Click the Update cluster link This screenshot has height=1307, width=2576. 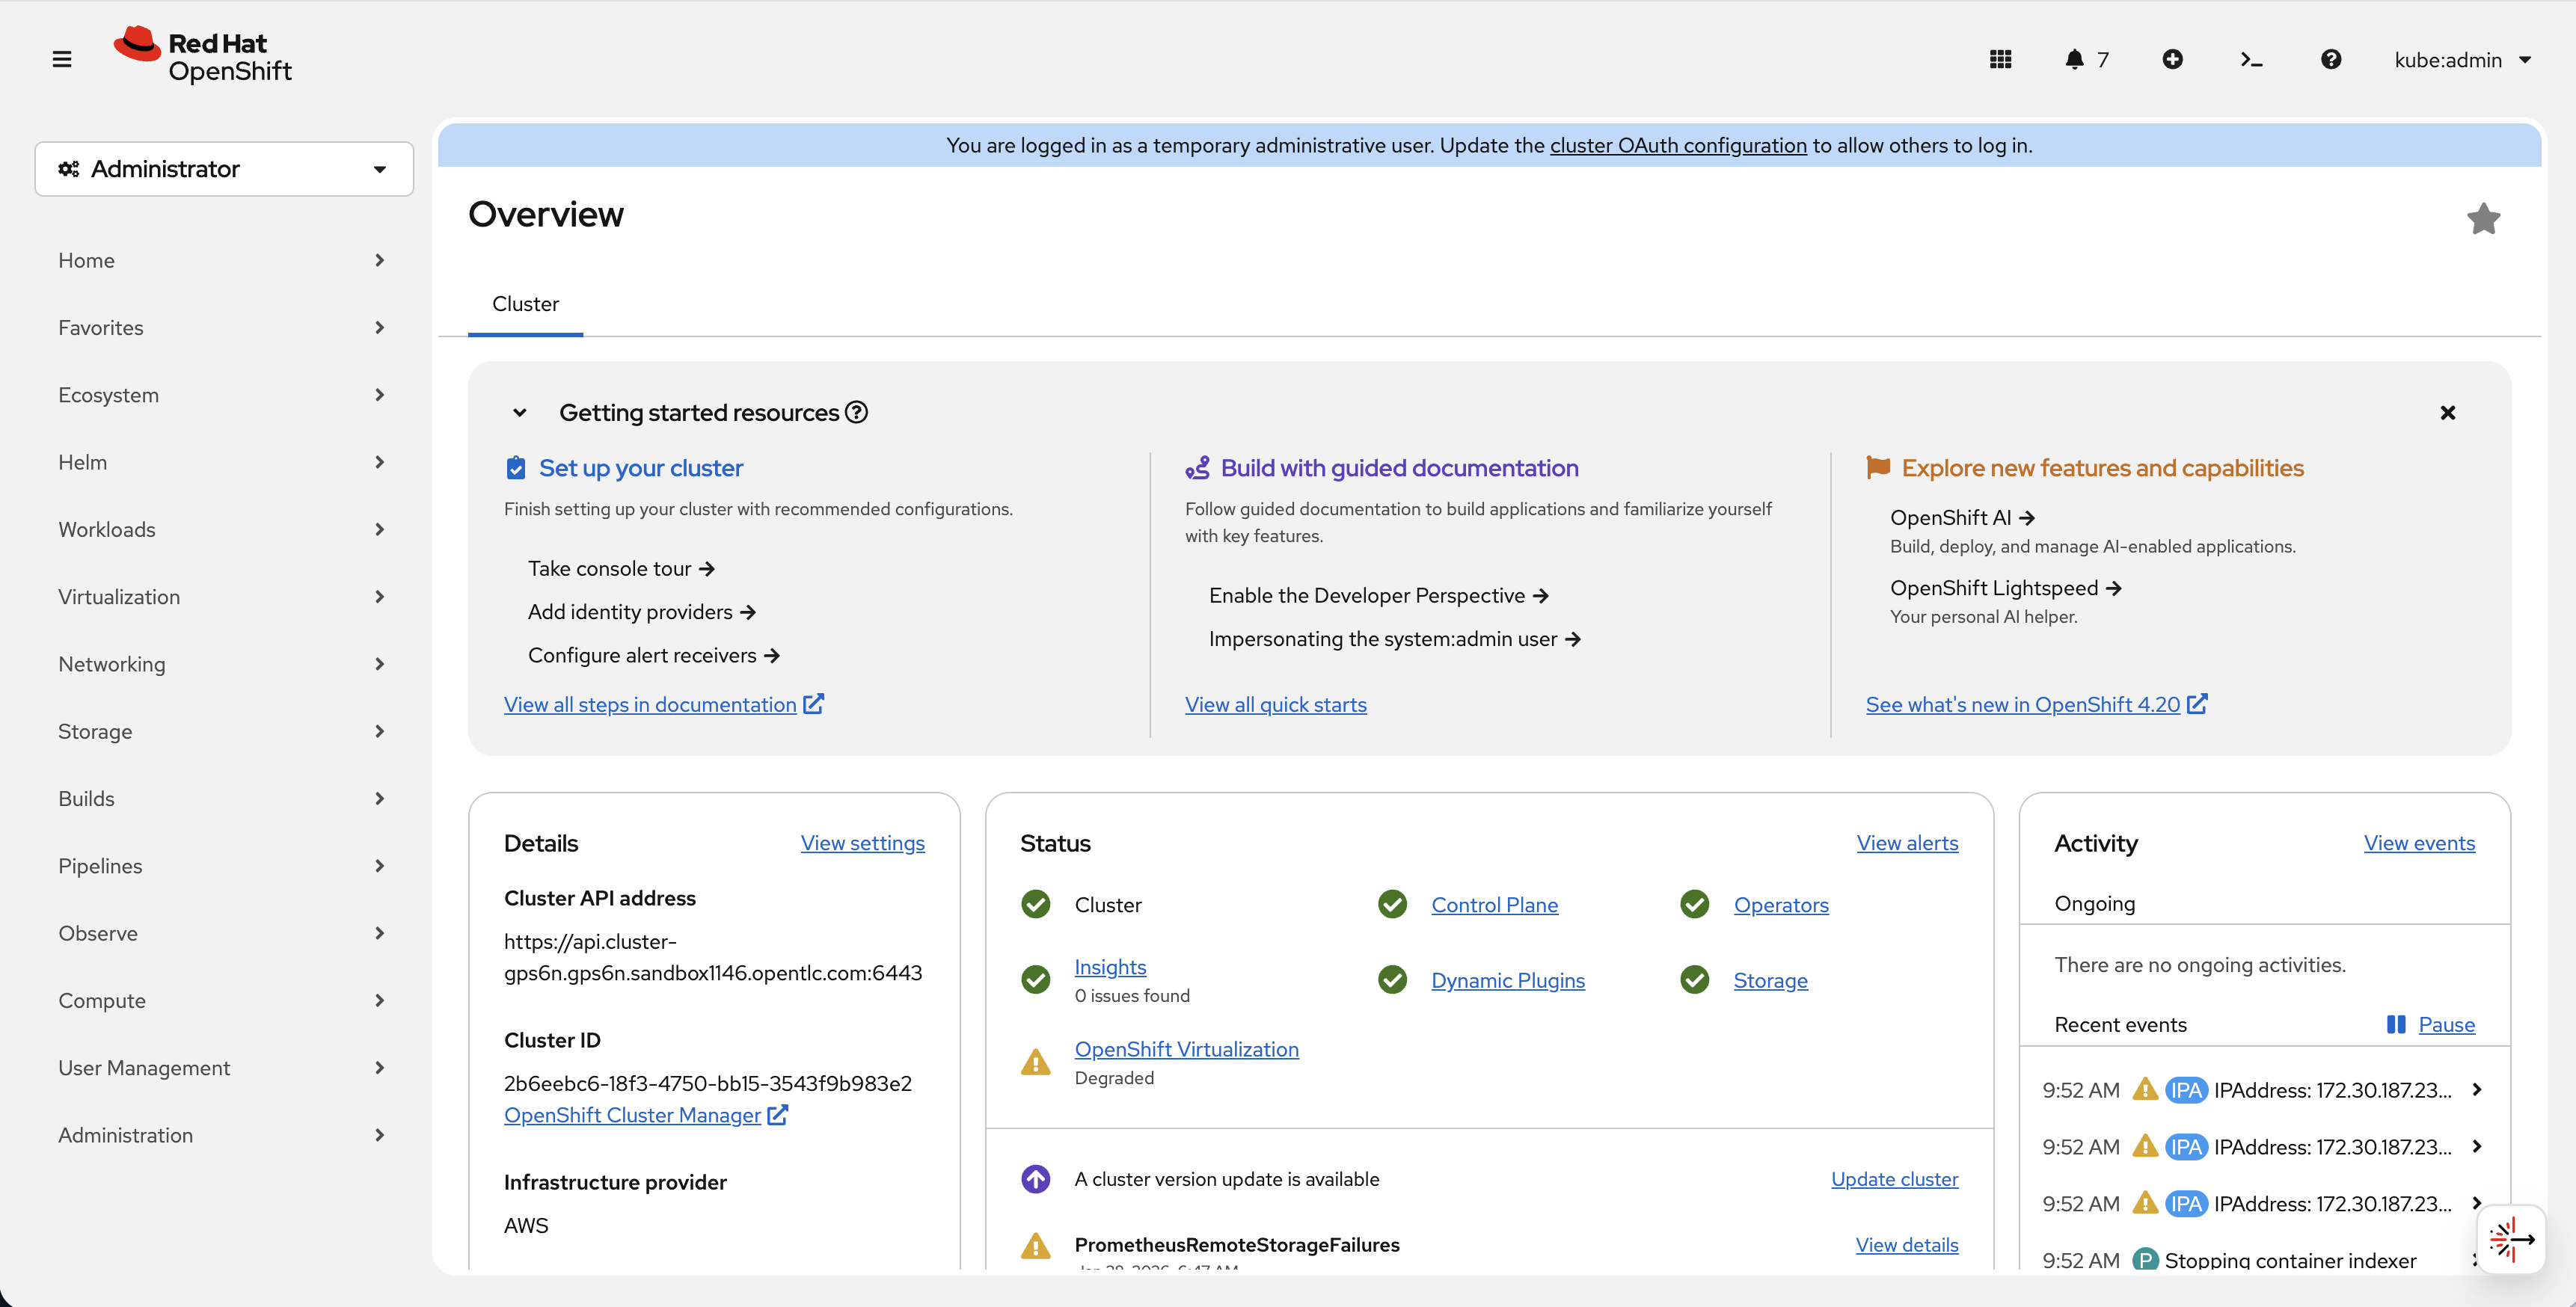pos(1894,1179)
